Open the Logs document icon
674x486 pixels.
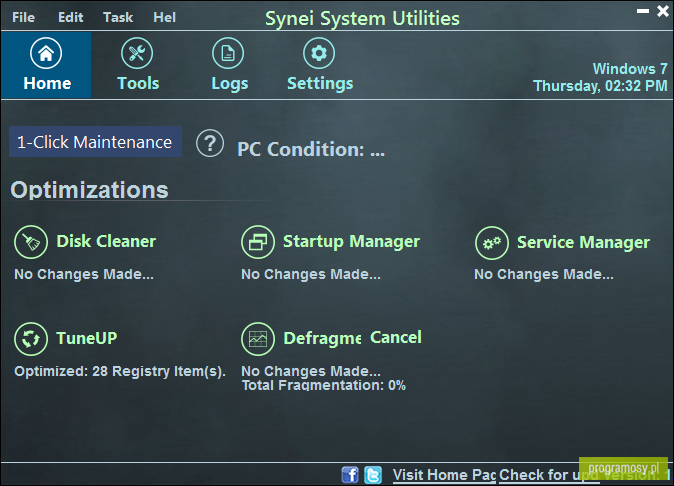[x=228, y=53]
